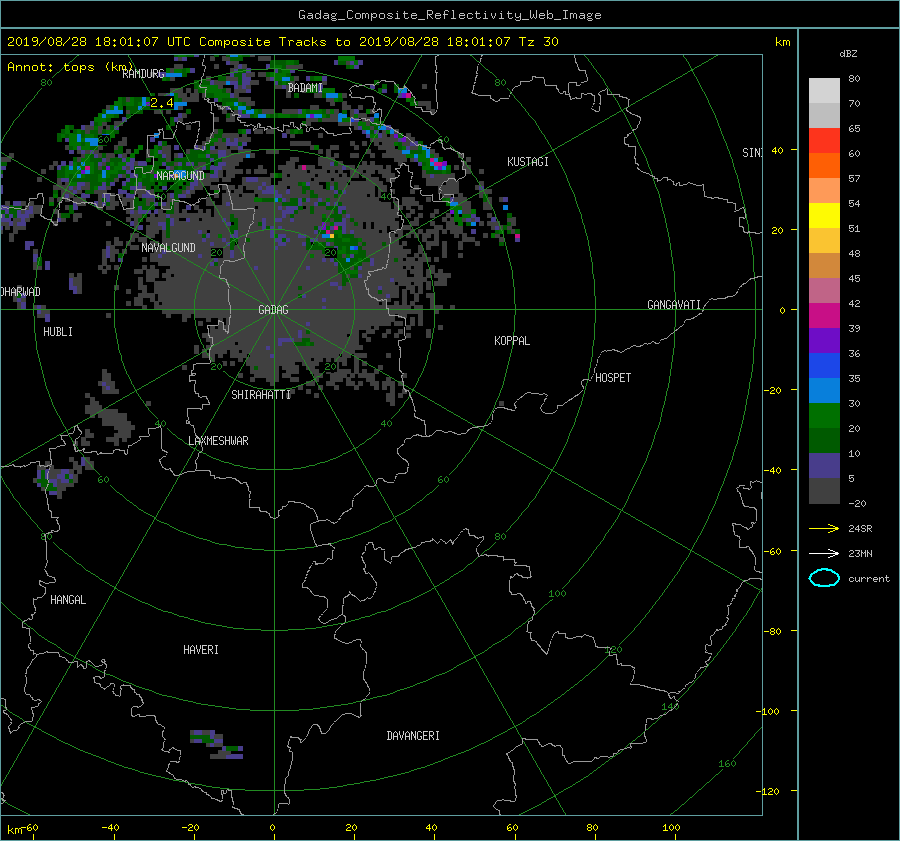
Task: Click the gray 5 dBZ legend swatch
Action: (824, 491)
